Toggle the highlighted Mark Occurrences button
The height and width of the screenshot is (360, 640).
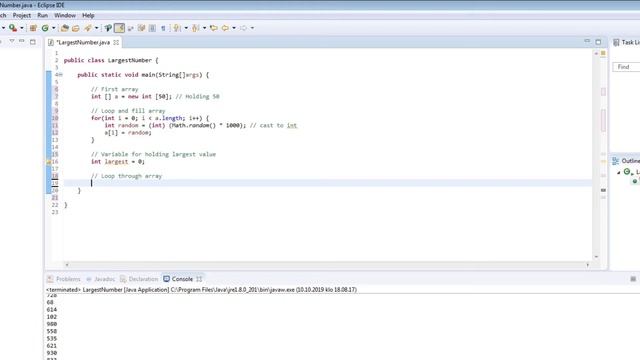(x=119, y=28)
